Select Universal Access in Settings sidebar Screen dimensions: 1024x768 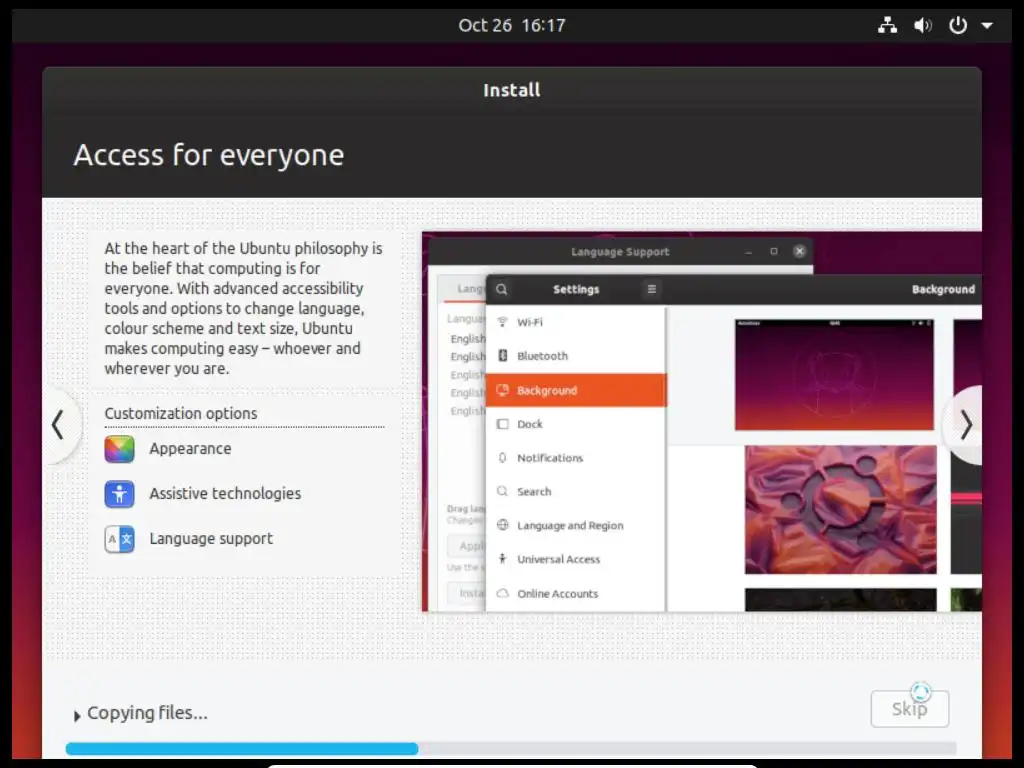point(576,560)
